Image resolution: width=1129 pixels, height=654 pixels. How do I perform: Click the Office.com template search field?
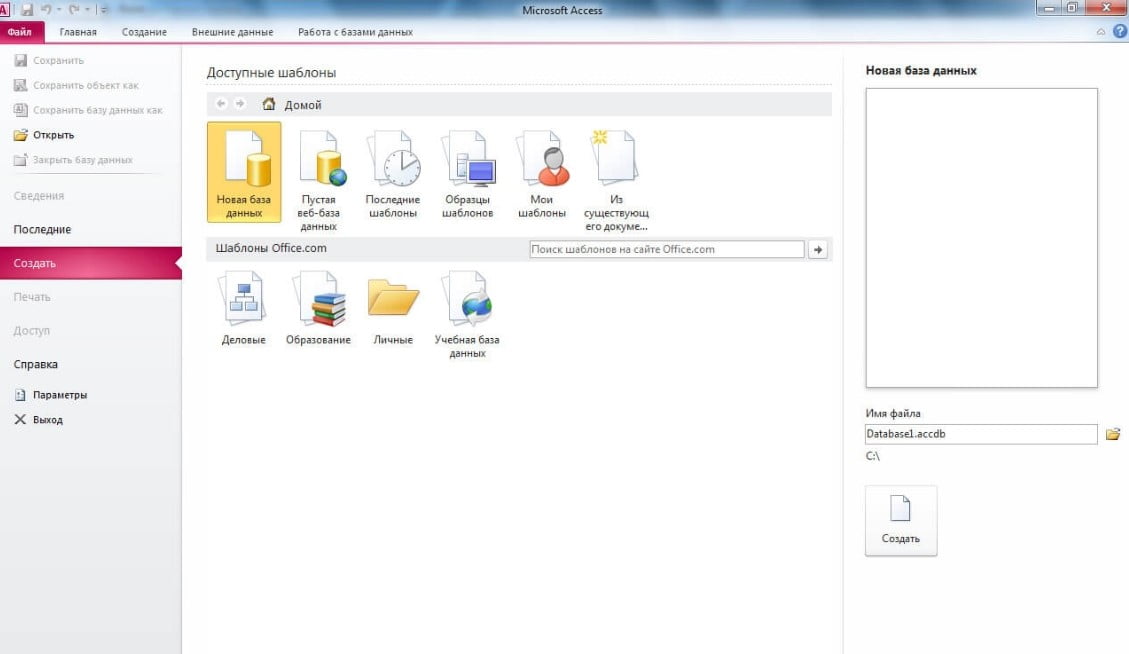tap(667, 249)
